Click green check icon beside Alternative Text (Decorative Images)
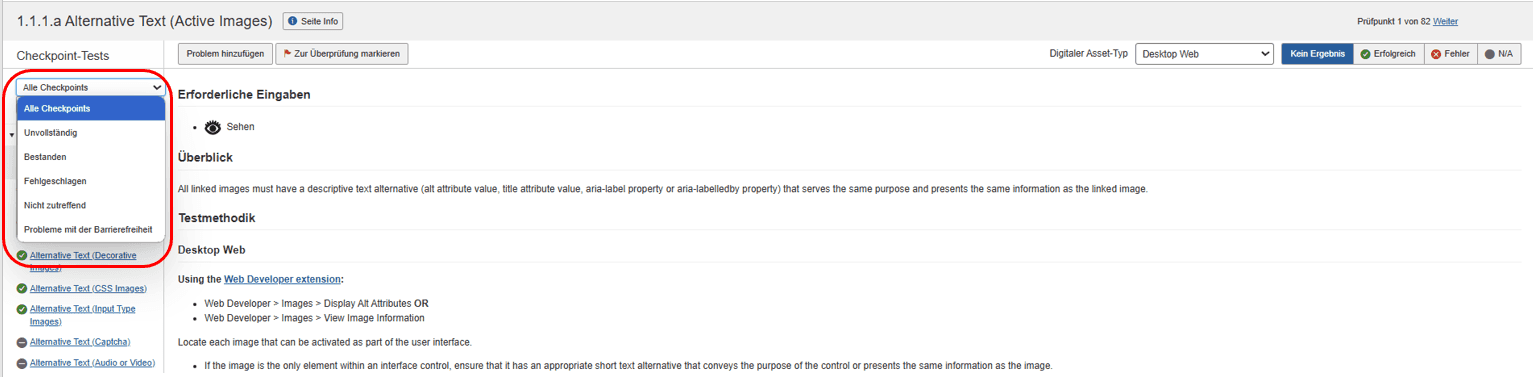The width and height of the screenshot is (1533, 377). pyautogui.click(x=22, y=255)
